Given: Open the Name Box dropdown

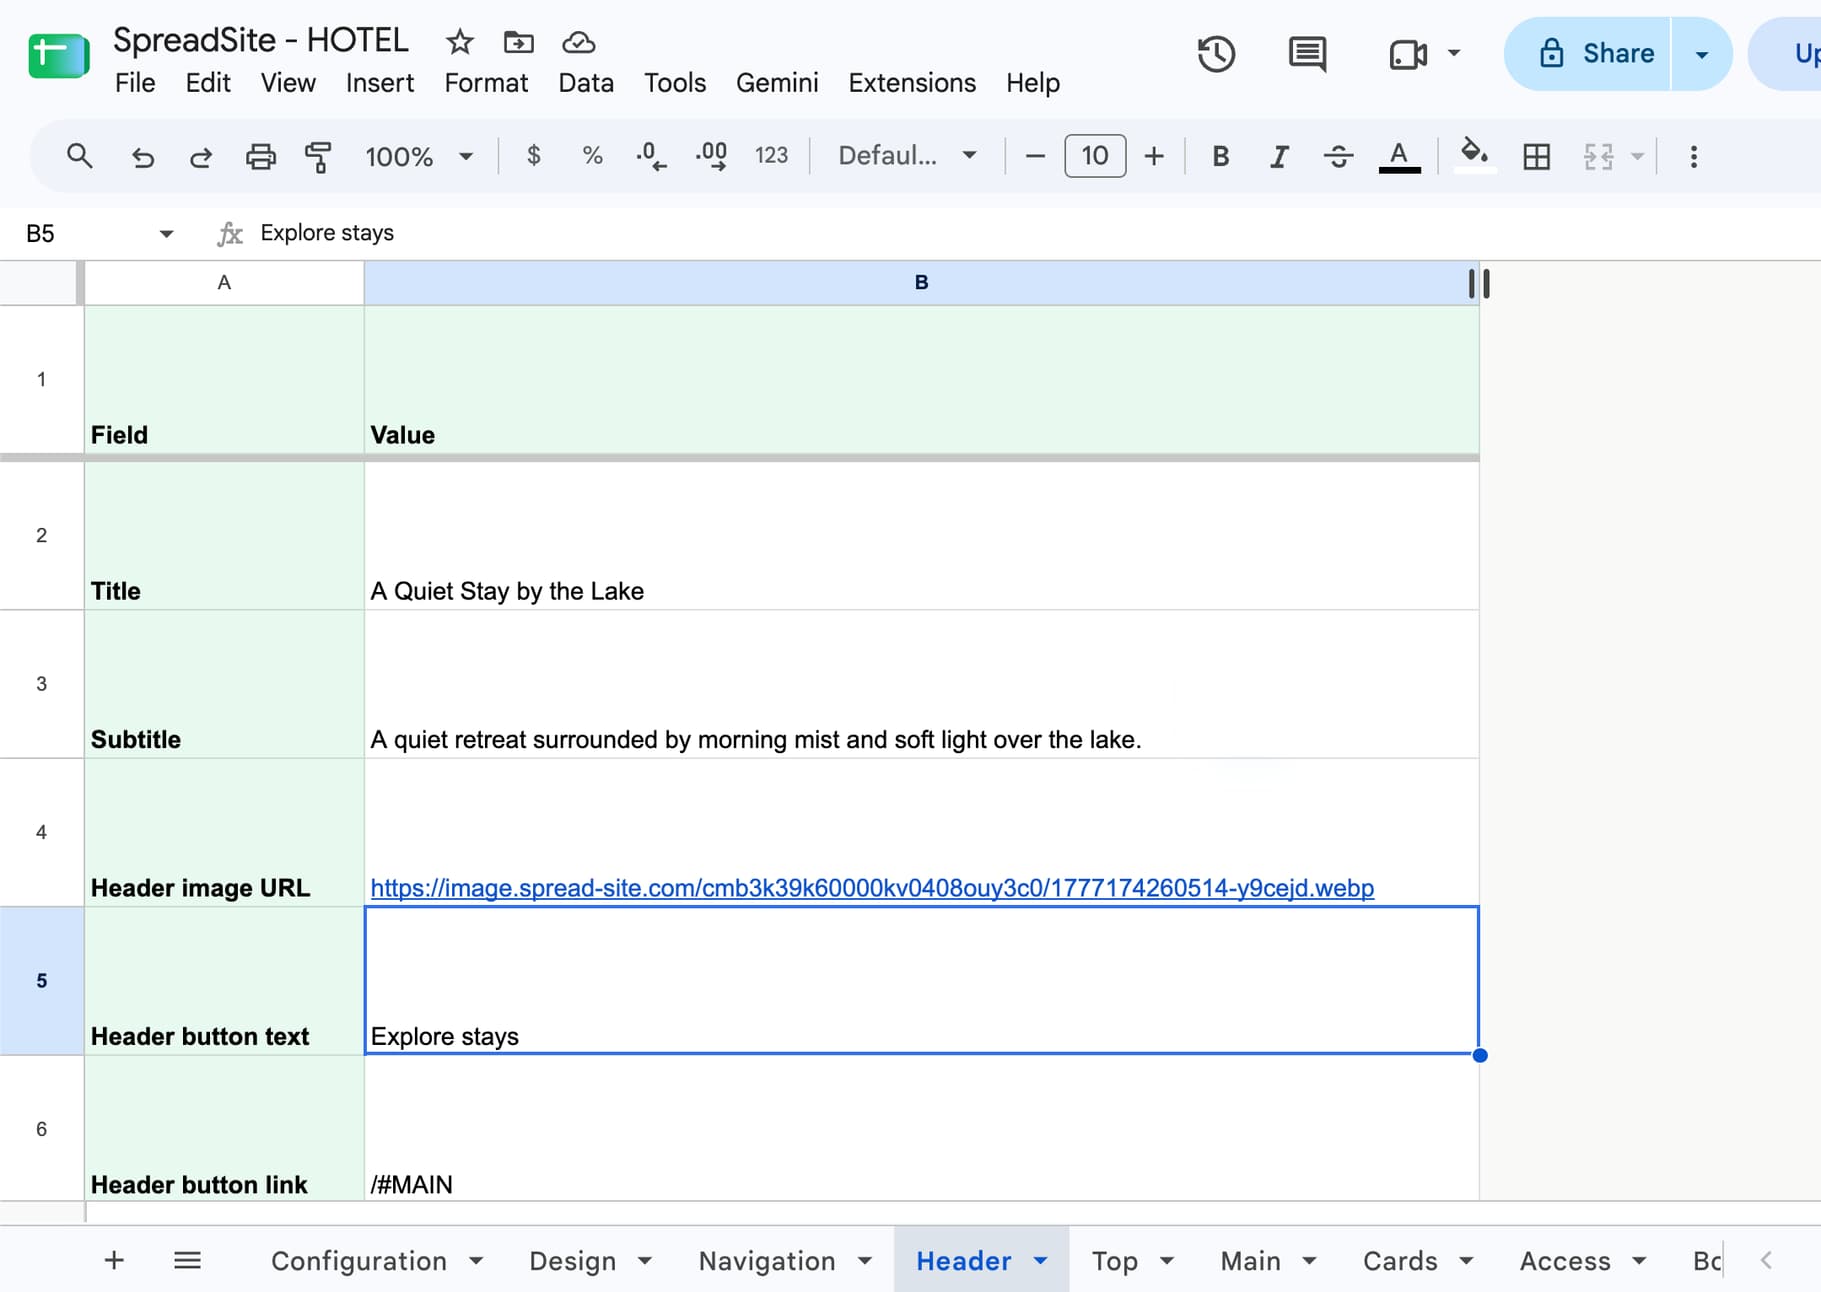Looking at the screenshot, I should click(x=166, y=233).
